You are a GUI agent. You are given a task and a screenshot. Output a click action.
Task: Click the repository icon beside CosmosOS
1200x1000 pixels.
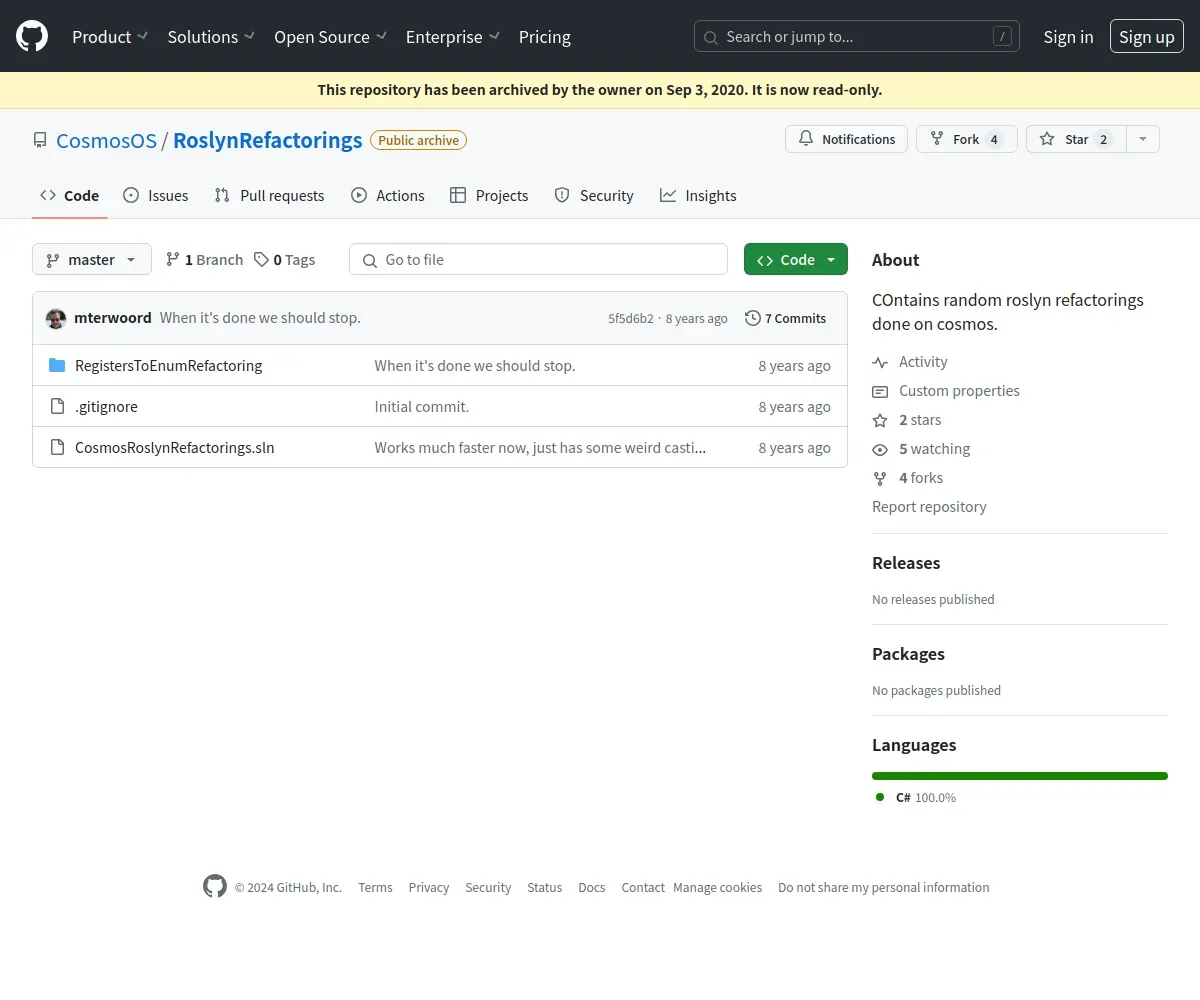pyautogui.click(x=40, y=140)
